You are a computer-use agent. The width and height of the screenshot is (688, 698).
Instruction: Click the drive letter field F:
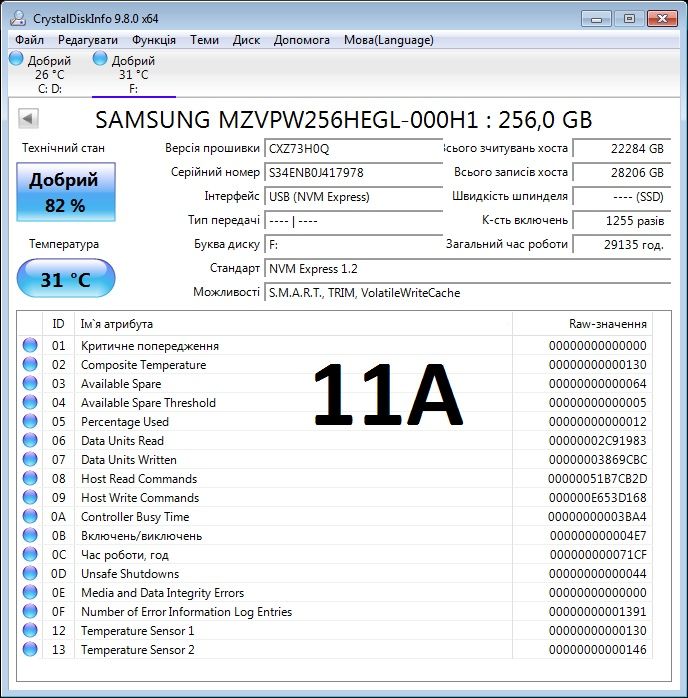(x=353, y=244)
